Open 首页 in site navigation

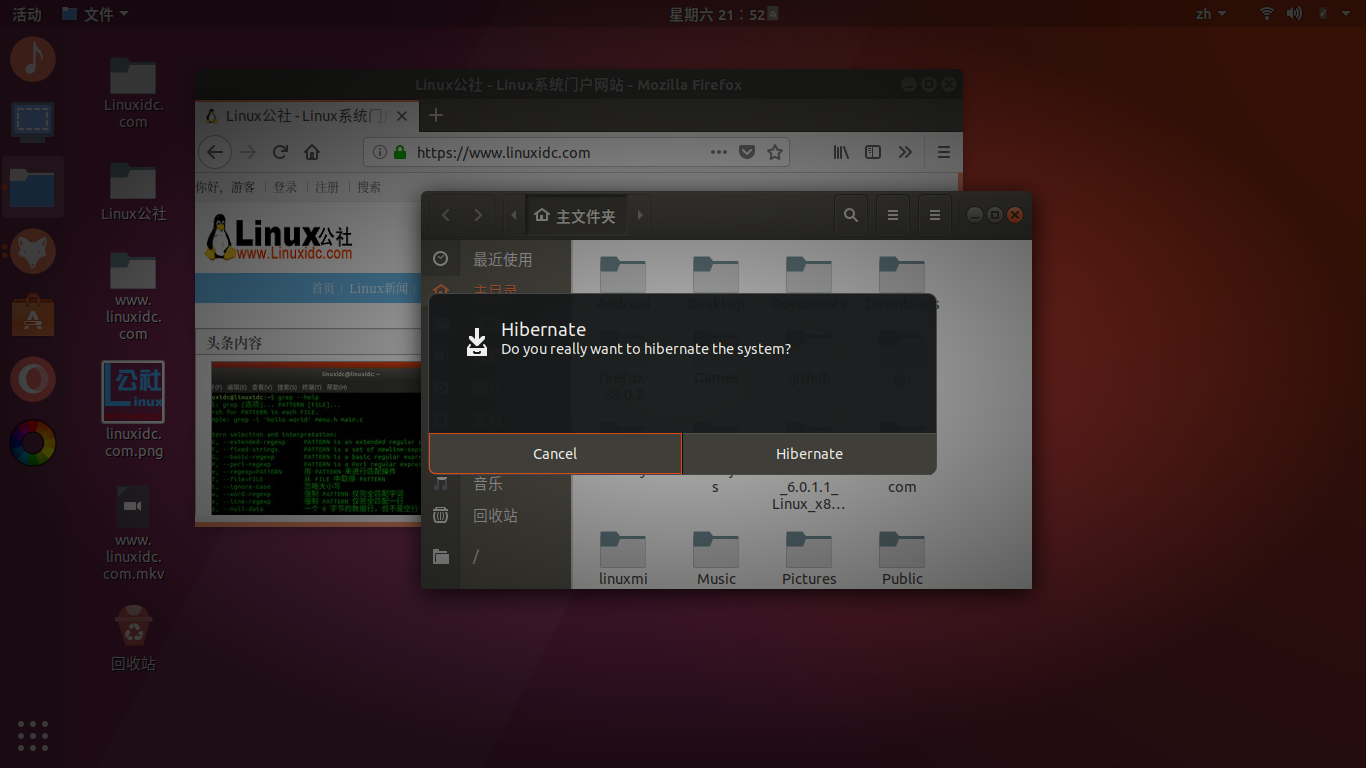323,288
